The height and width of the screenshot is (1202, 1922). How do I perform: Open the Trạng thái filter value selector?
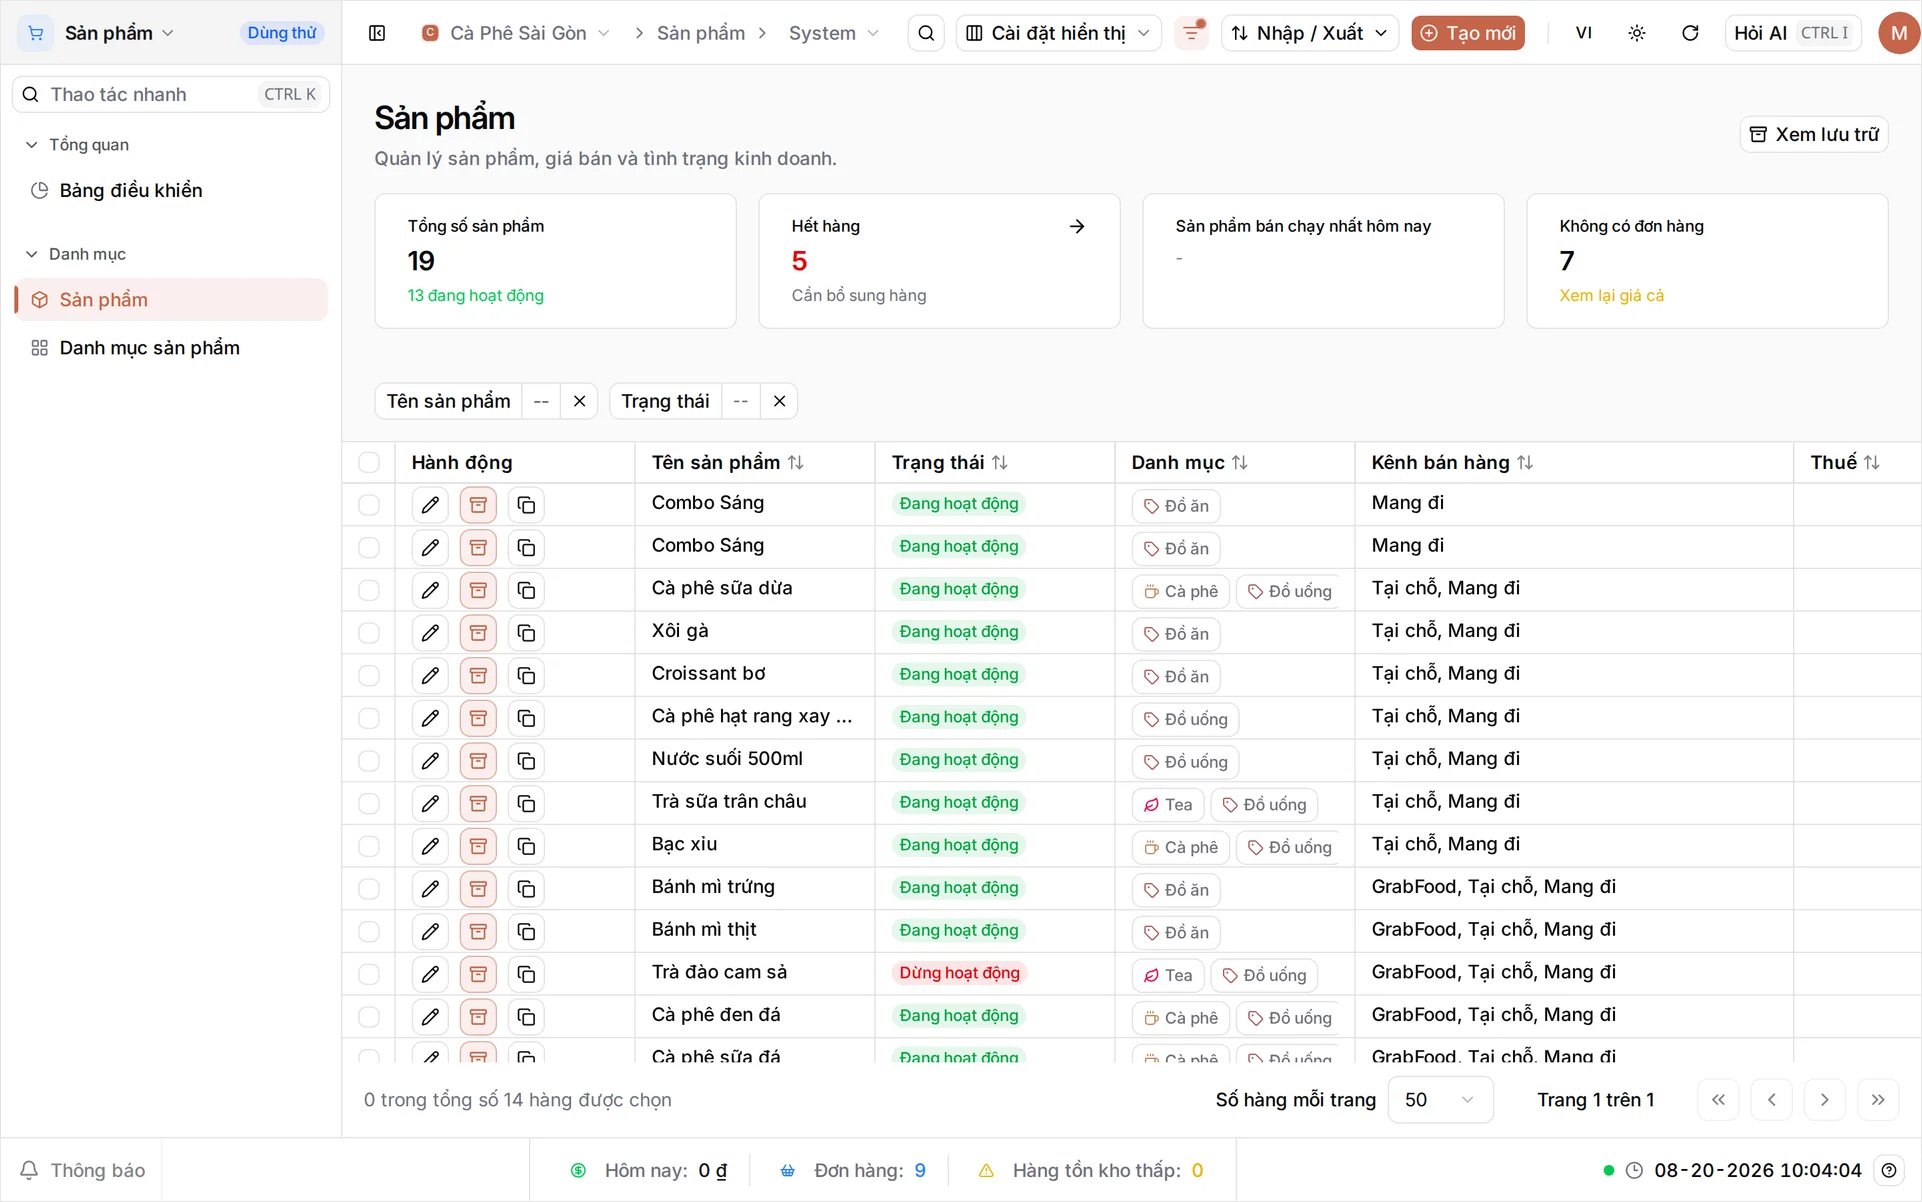coord(740,401)
